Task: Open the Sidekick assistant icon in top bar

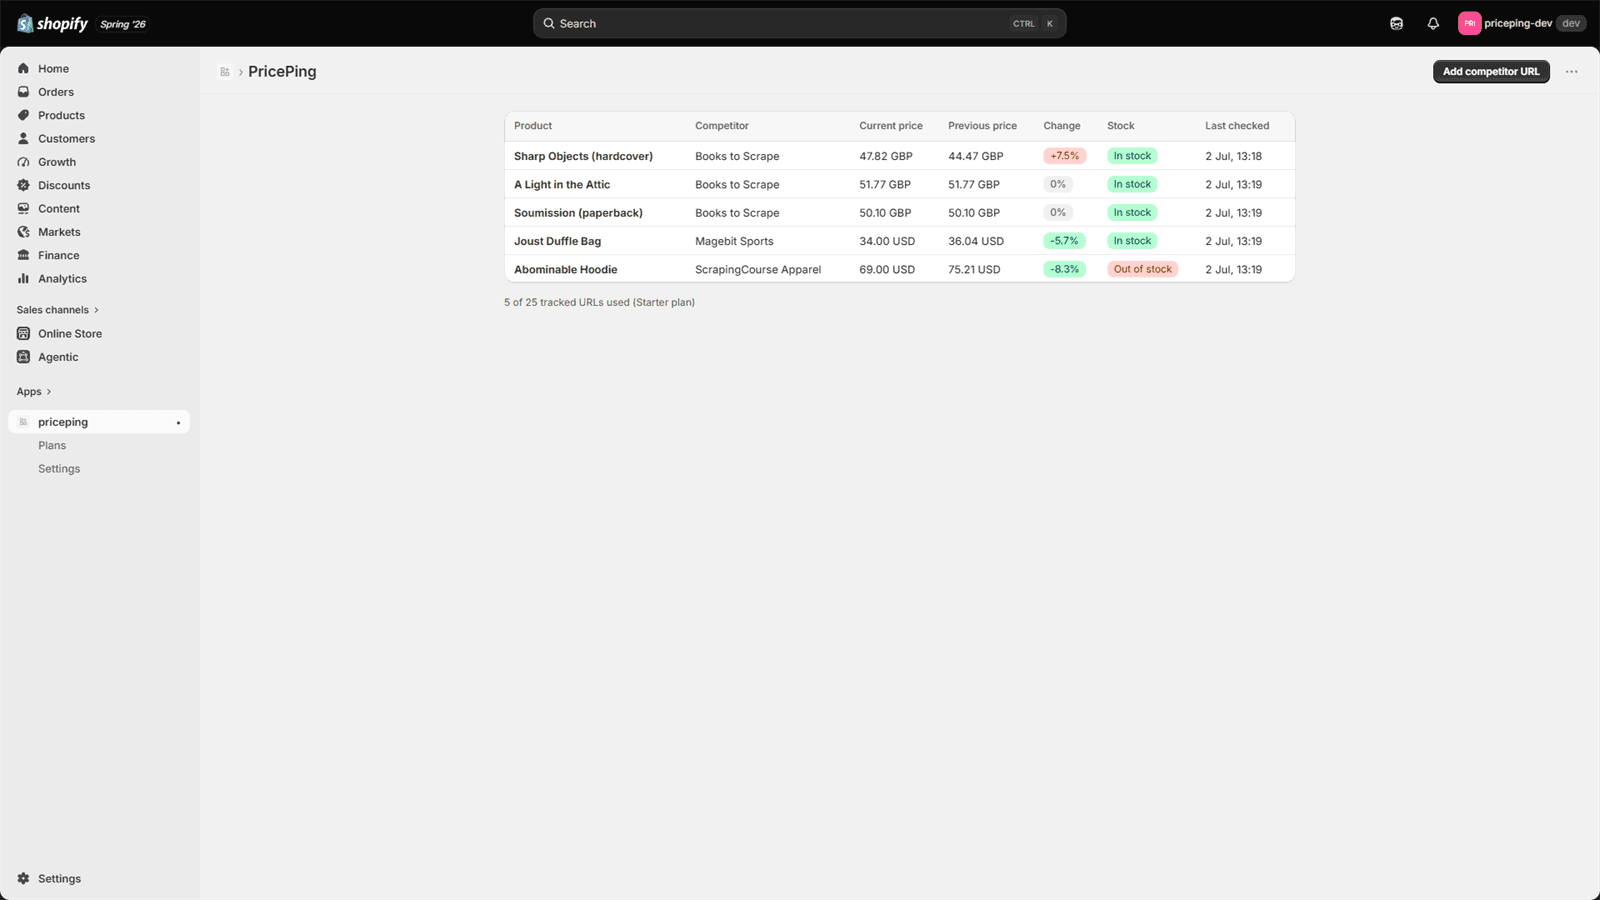Action: coord(1397,23)
